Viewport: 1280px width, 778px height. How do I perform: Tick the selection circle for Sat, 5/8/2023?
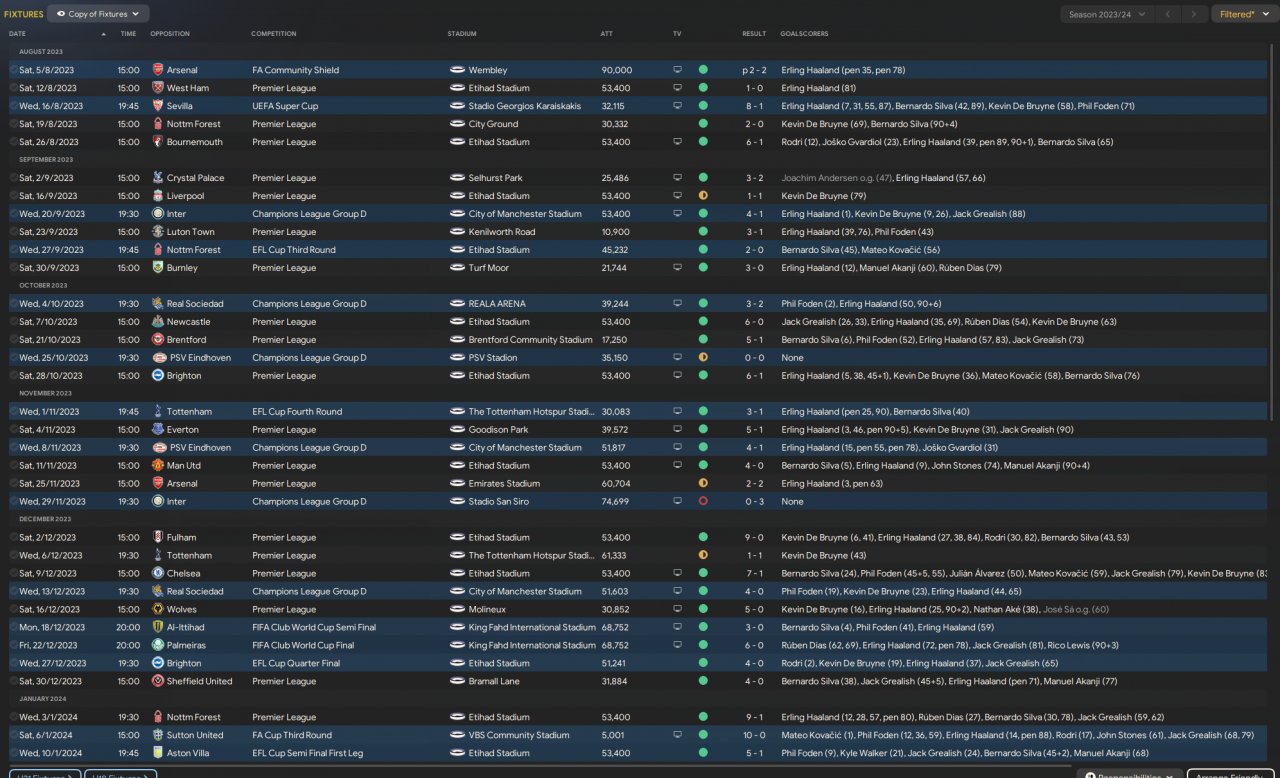[13, 70]
